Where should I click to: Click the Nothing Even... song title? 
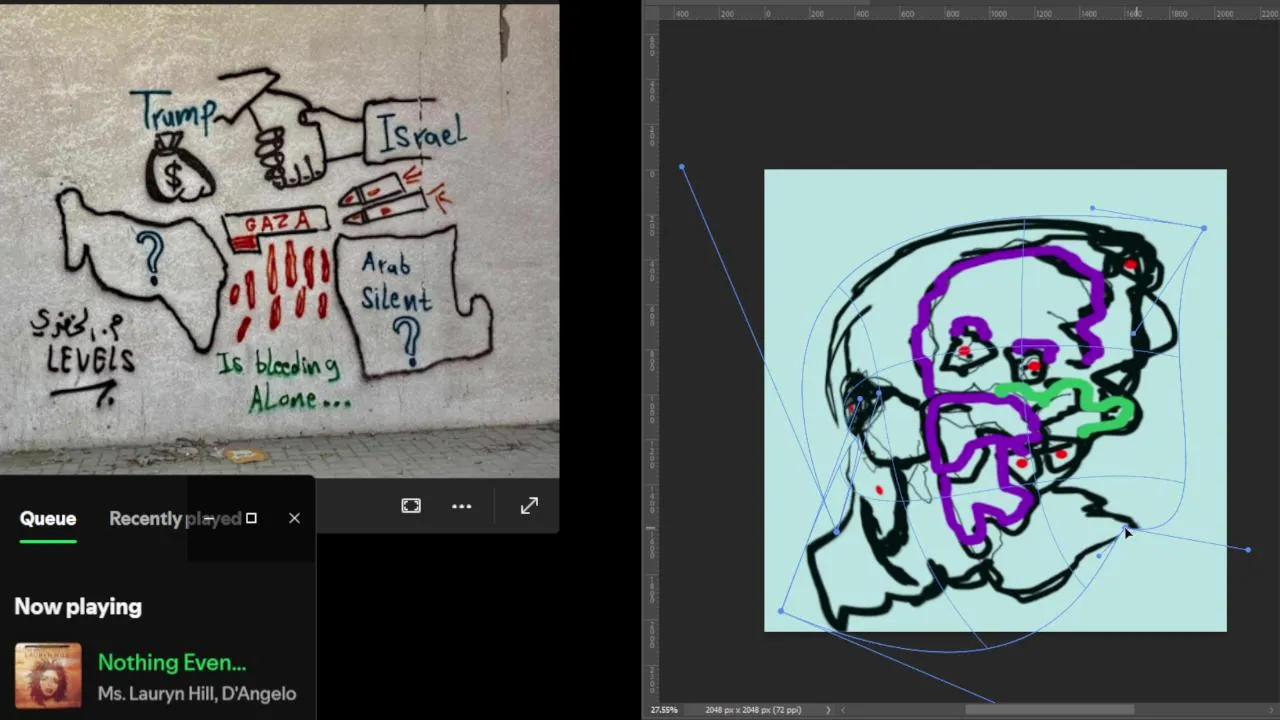point(172,662)
